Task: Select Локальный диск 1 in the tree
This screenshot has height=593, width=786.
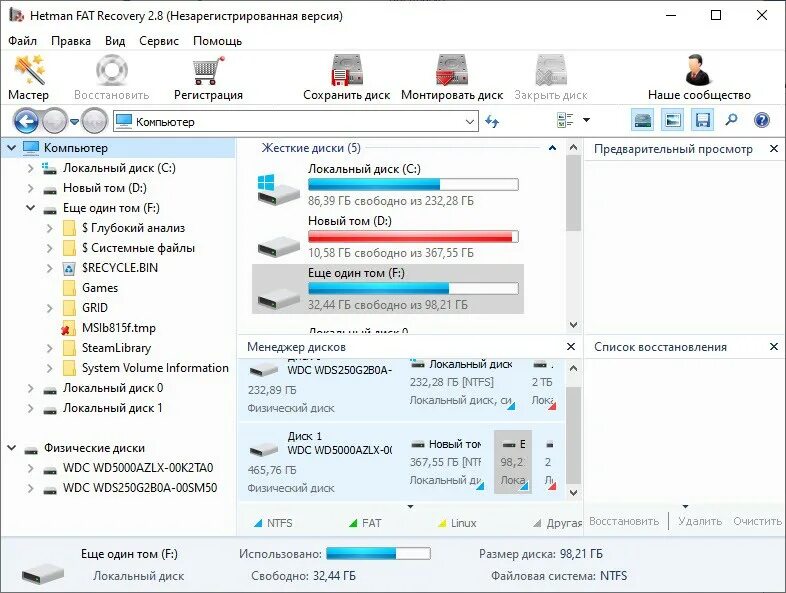Action: [113, 408]
